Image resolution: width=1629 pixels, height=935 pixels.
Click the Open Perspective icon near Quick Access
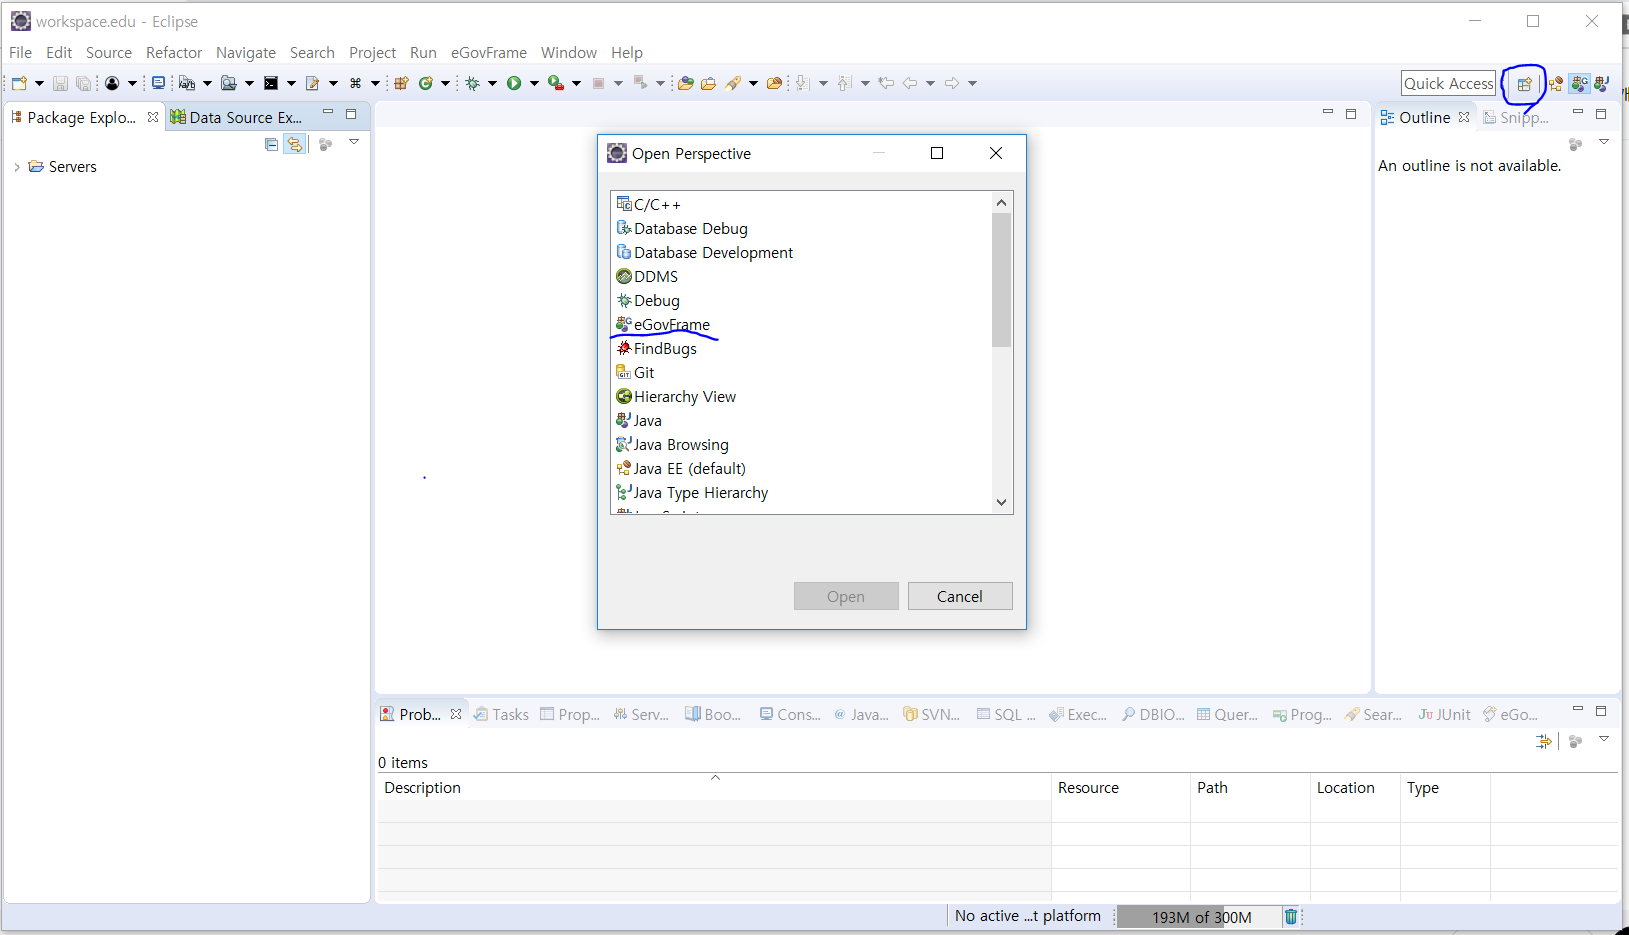[1524, 84]
